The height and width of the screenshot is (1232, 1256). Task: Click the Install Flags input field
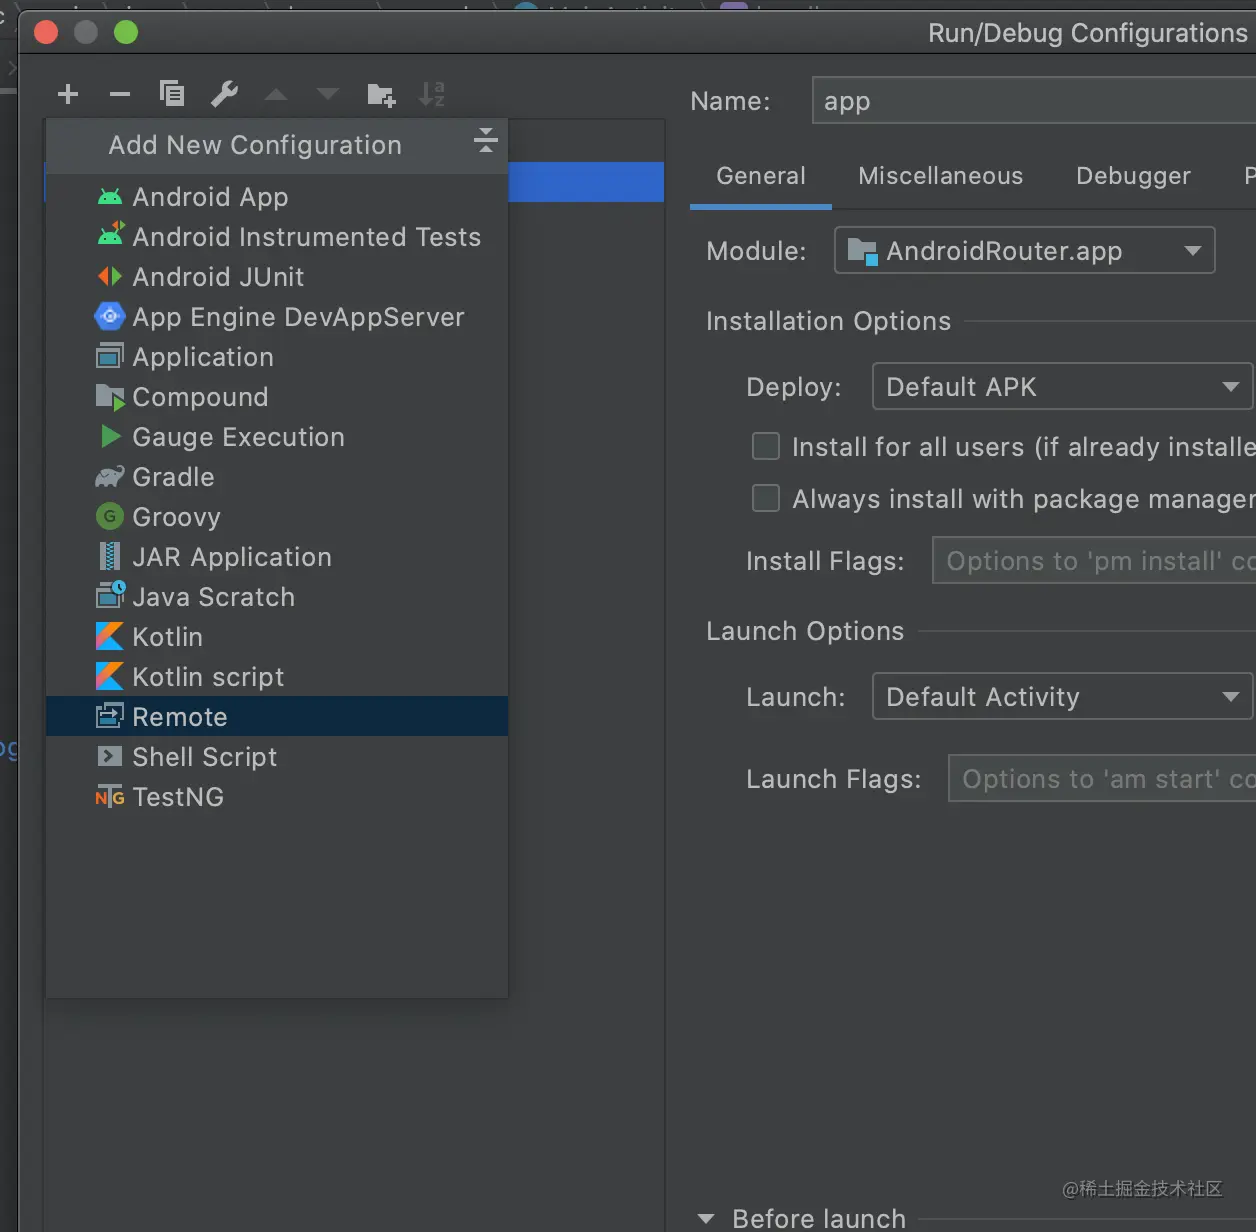pos(1094,560)
